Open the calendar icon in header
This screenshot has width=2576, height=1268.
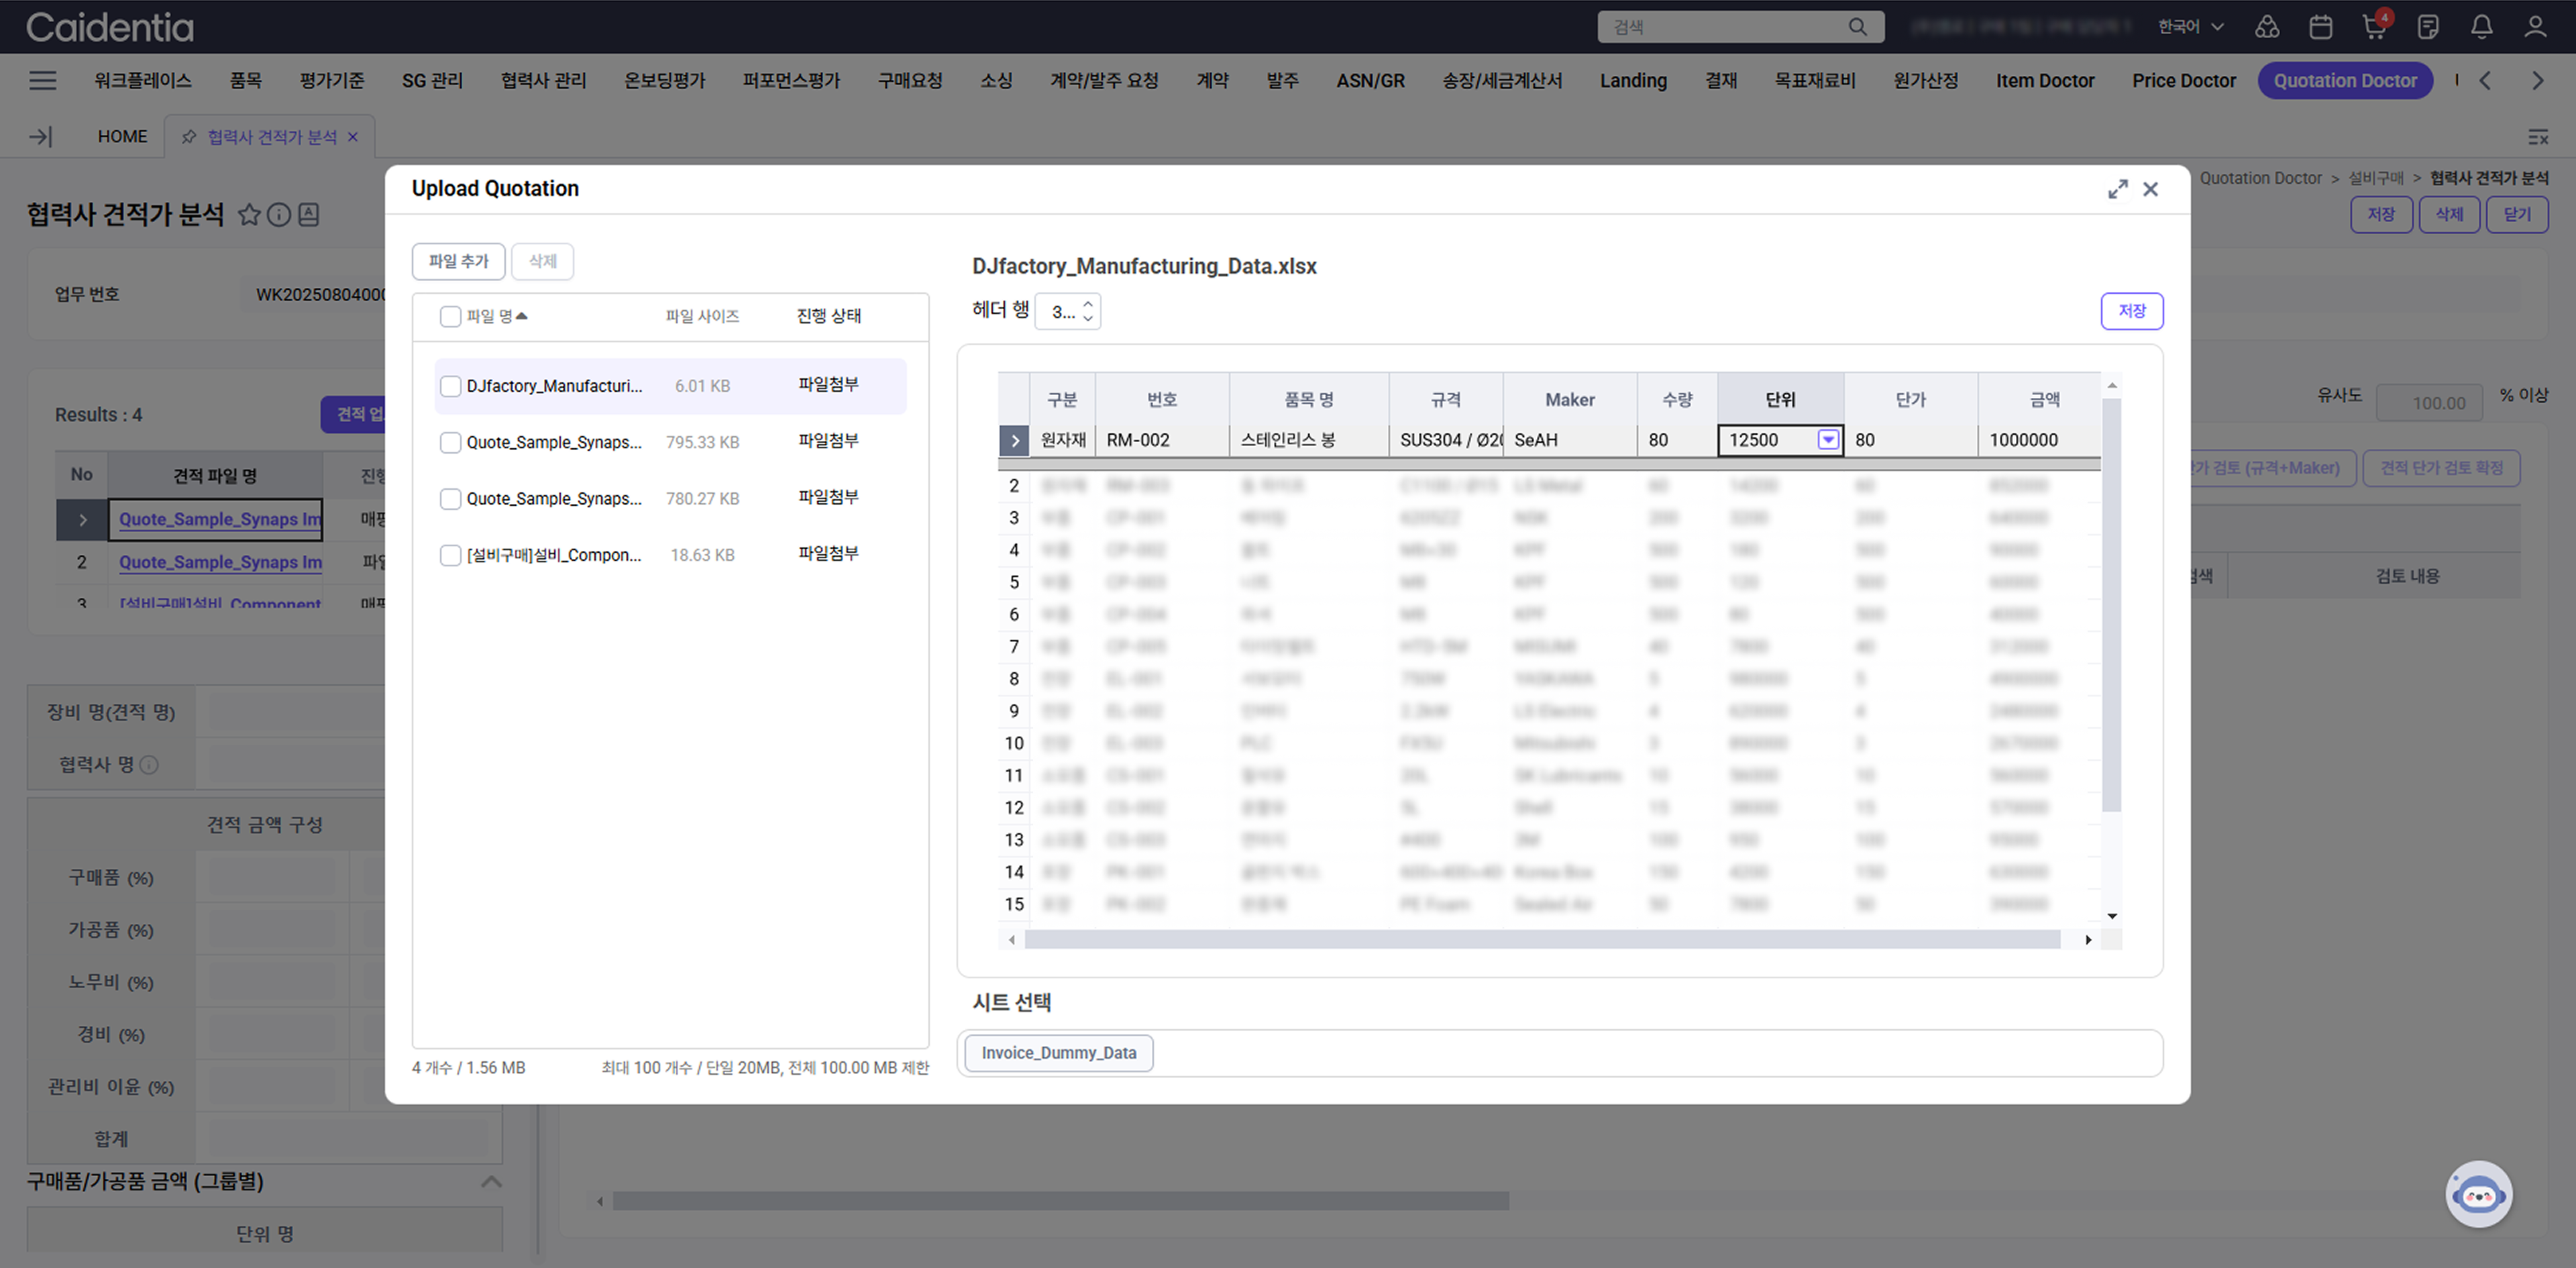pos(2320,27)
